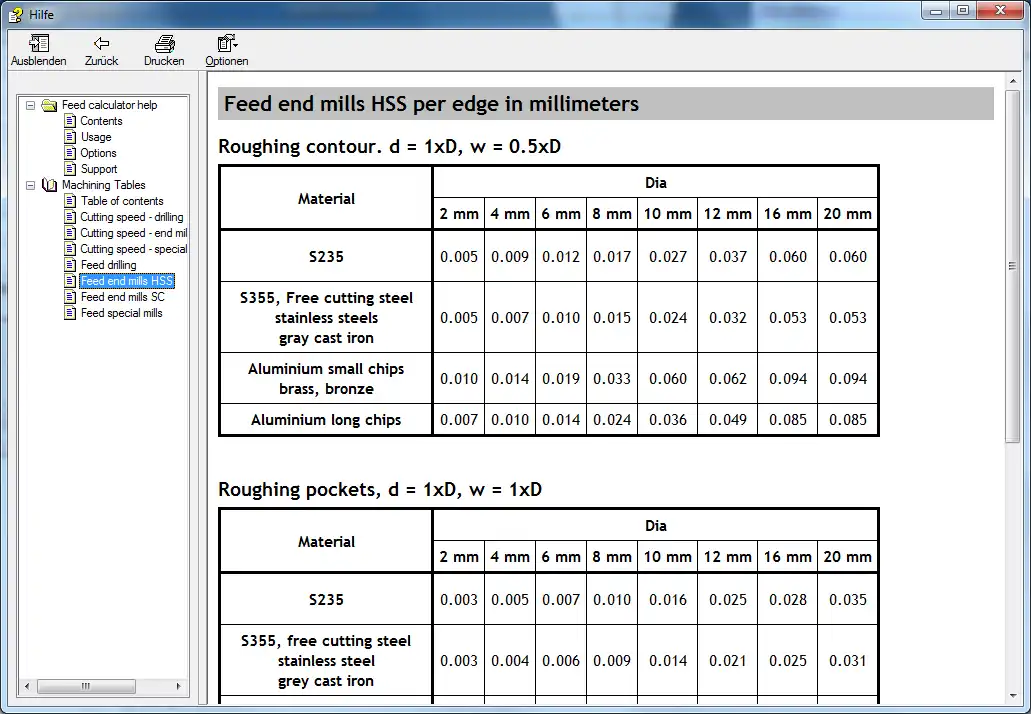Open Cutting speed - special topic

click(133, 249)
